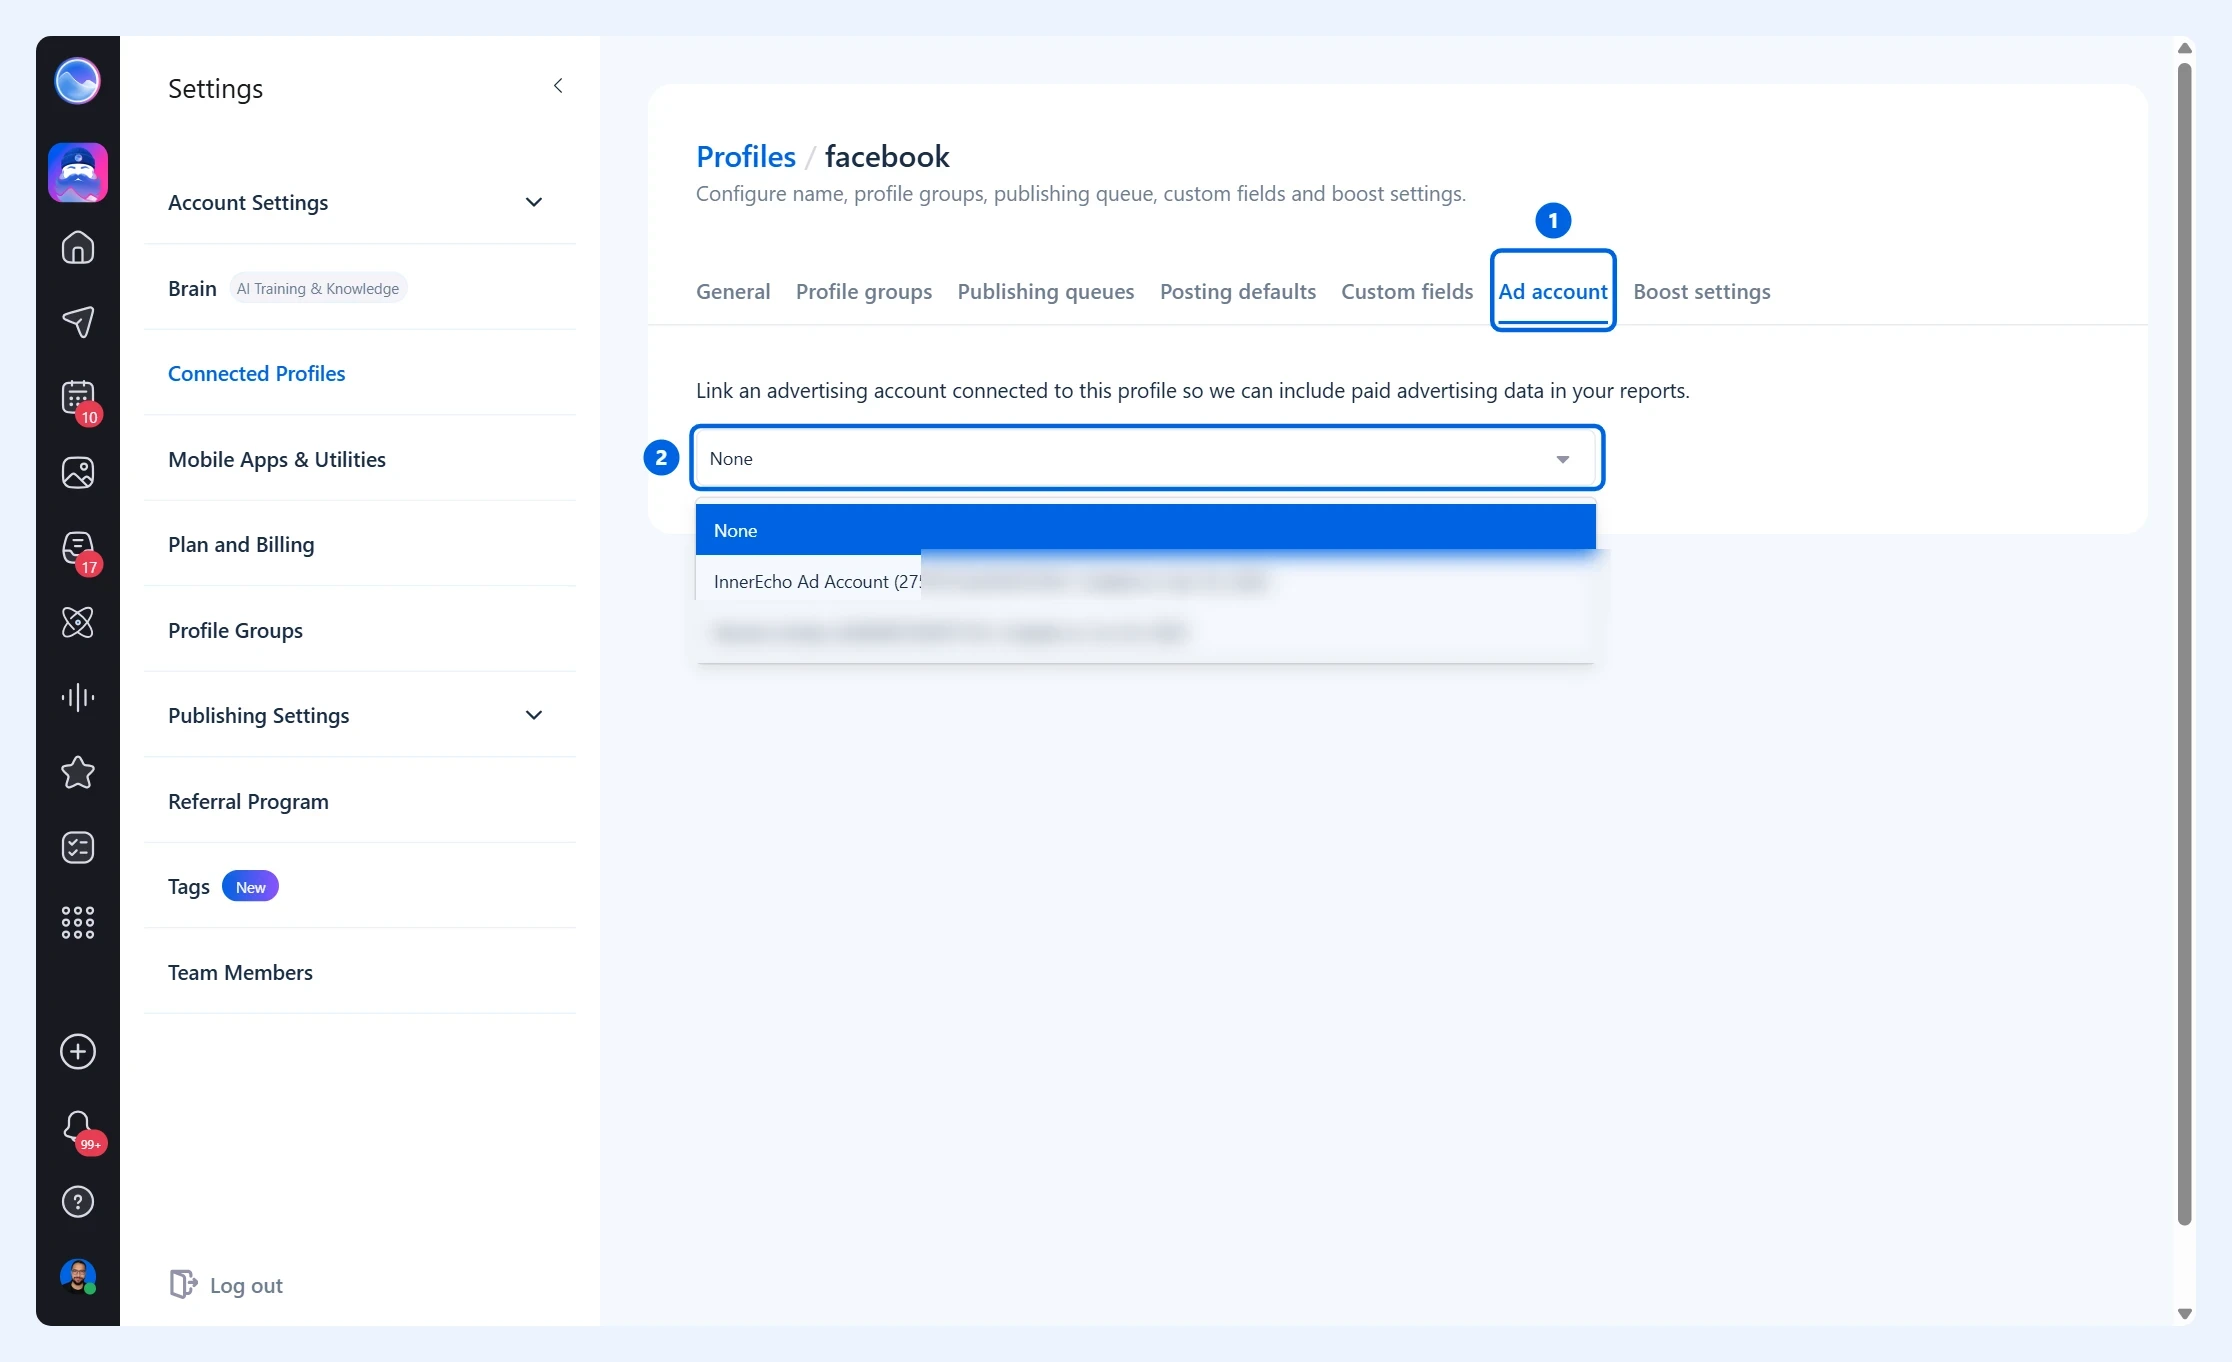Open the atom-shaped AI icon

point(78,622)
